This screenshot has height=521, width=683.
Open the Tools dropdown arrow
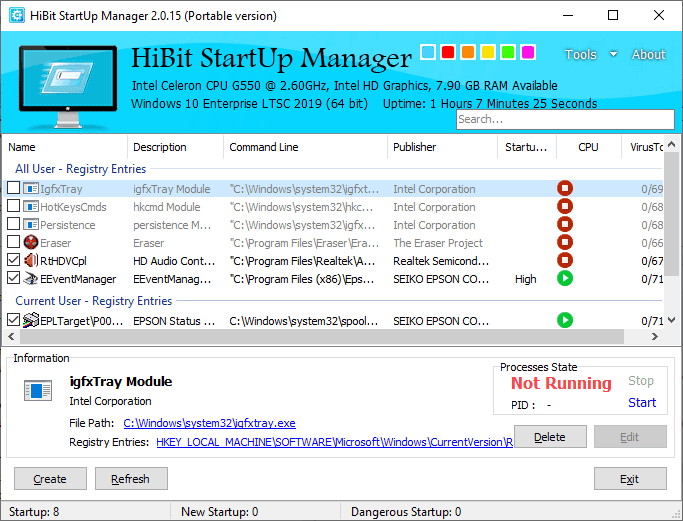tap(613, 54)
